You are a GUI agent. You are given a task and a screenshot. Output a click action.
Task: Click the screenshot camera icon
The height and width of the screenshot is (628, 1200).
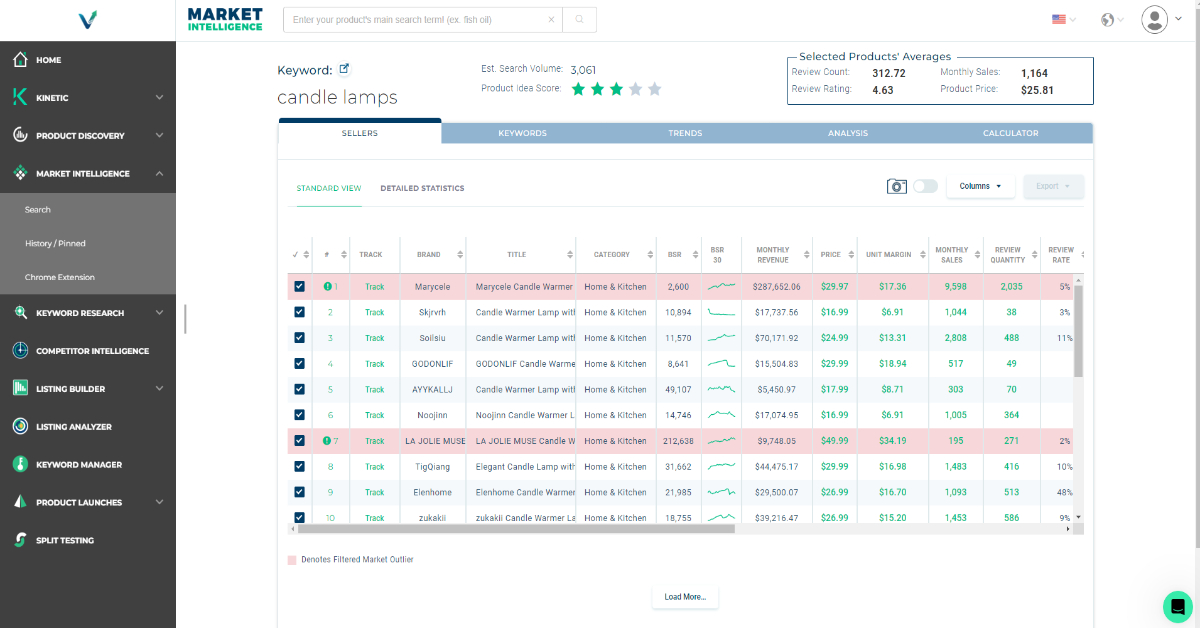pos(897,186)
